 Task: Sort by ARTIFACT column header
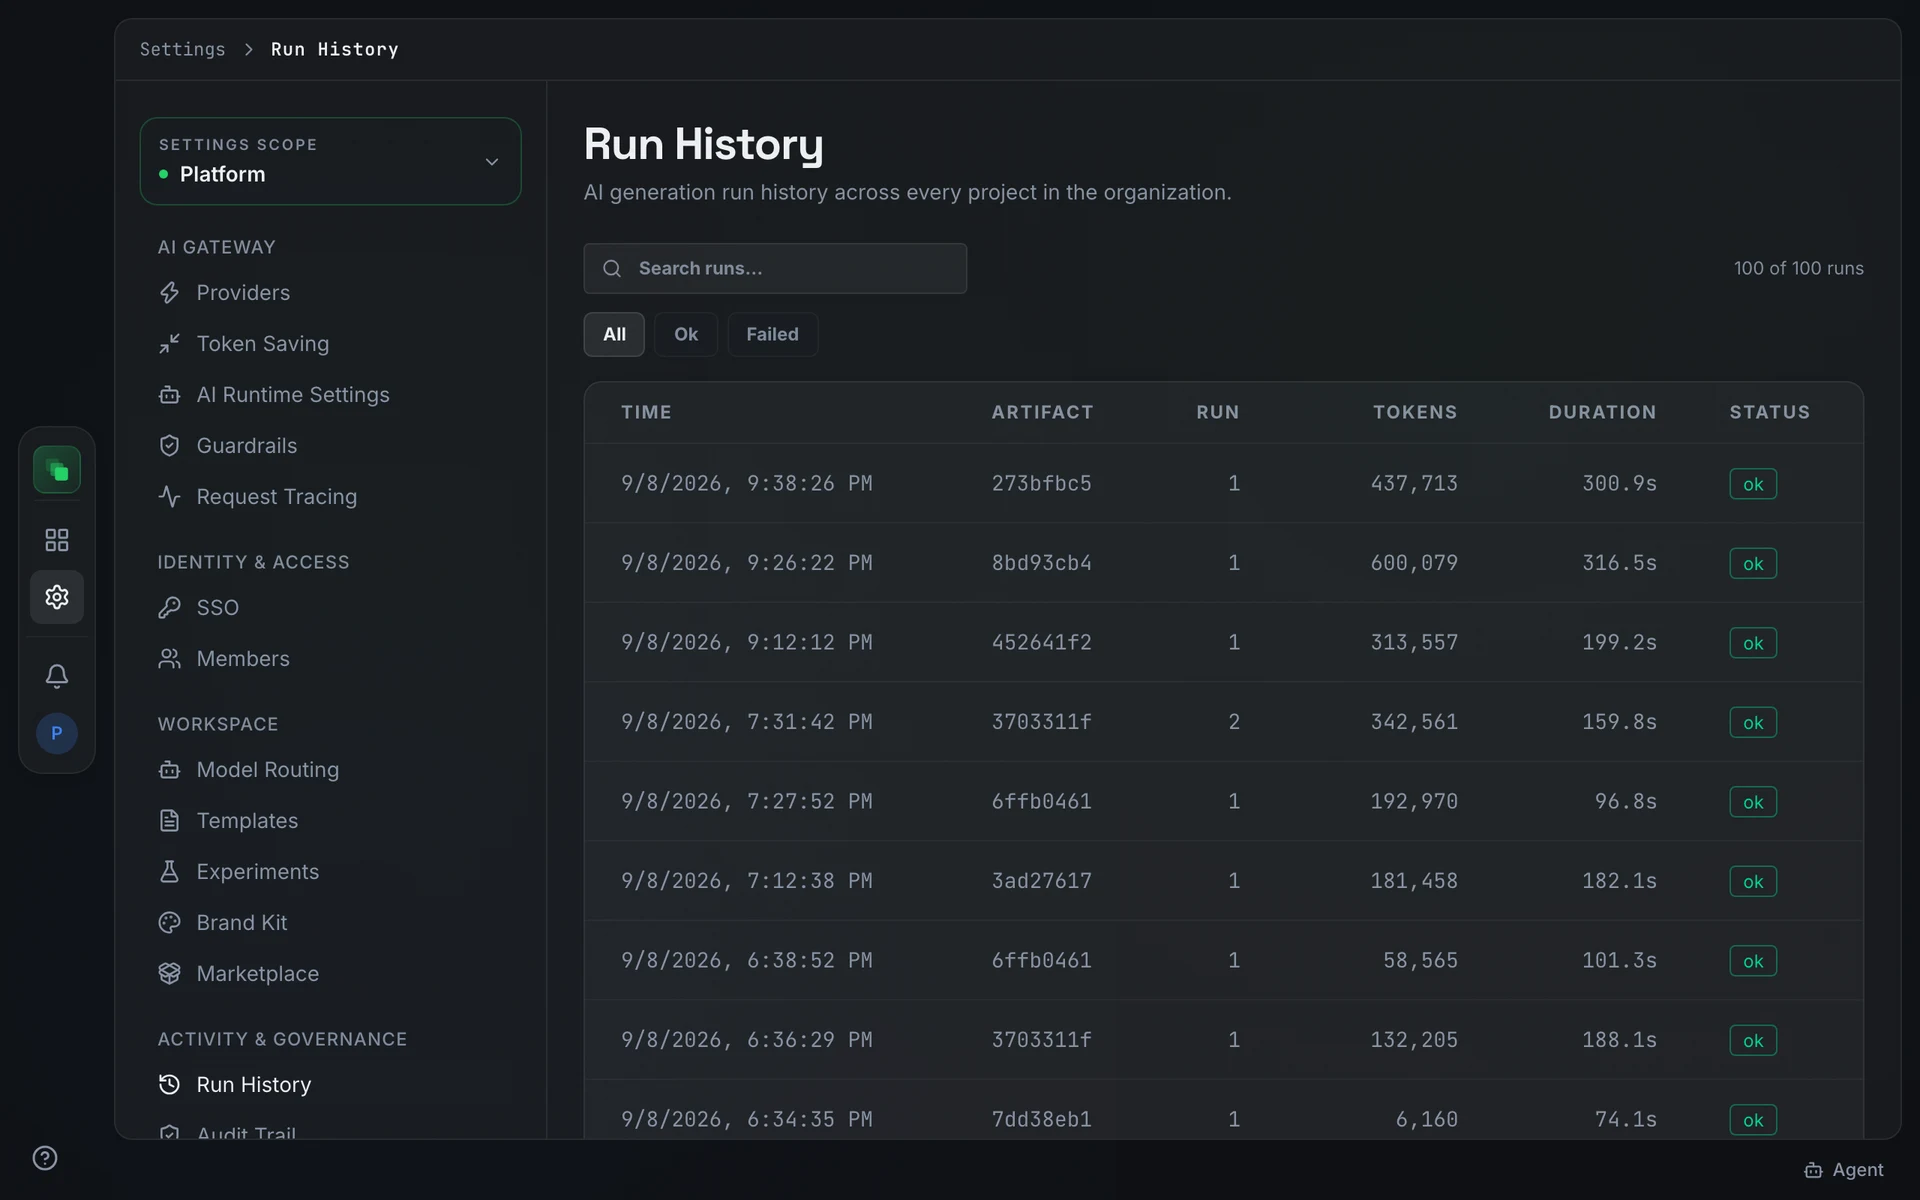1042,412
